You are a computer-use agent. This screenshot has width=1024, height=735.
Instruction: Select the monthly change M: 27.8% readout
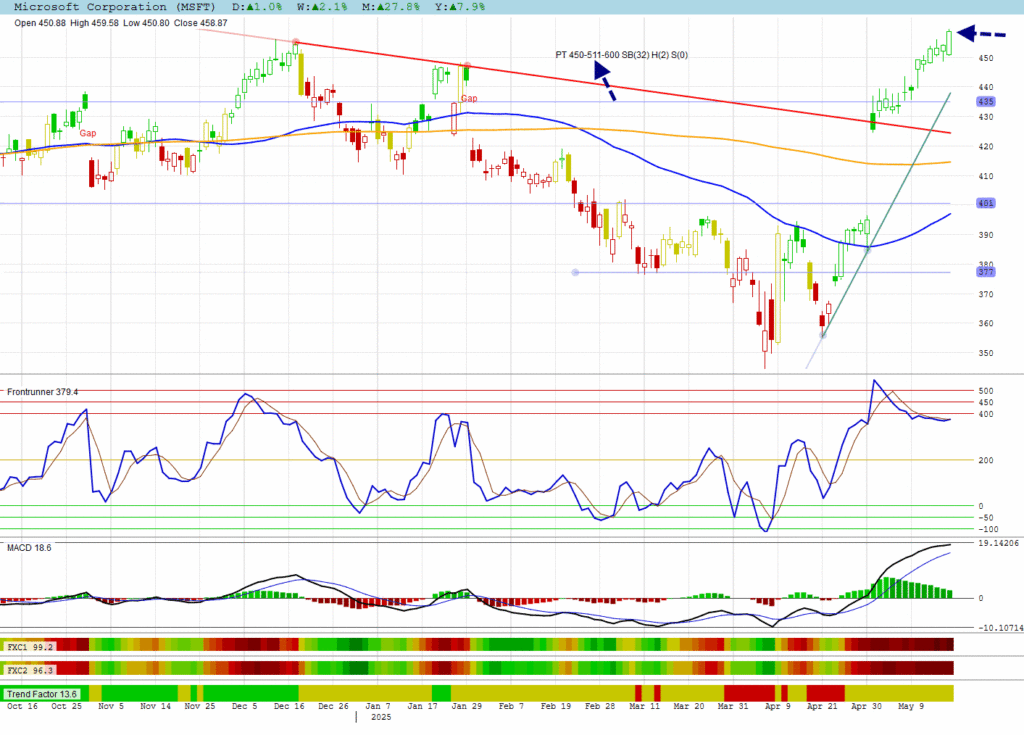pos(391,7)
